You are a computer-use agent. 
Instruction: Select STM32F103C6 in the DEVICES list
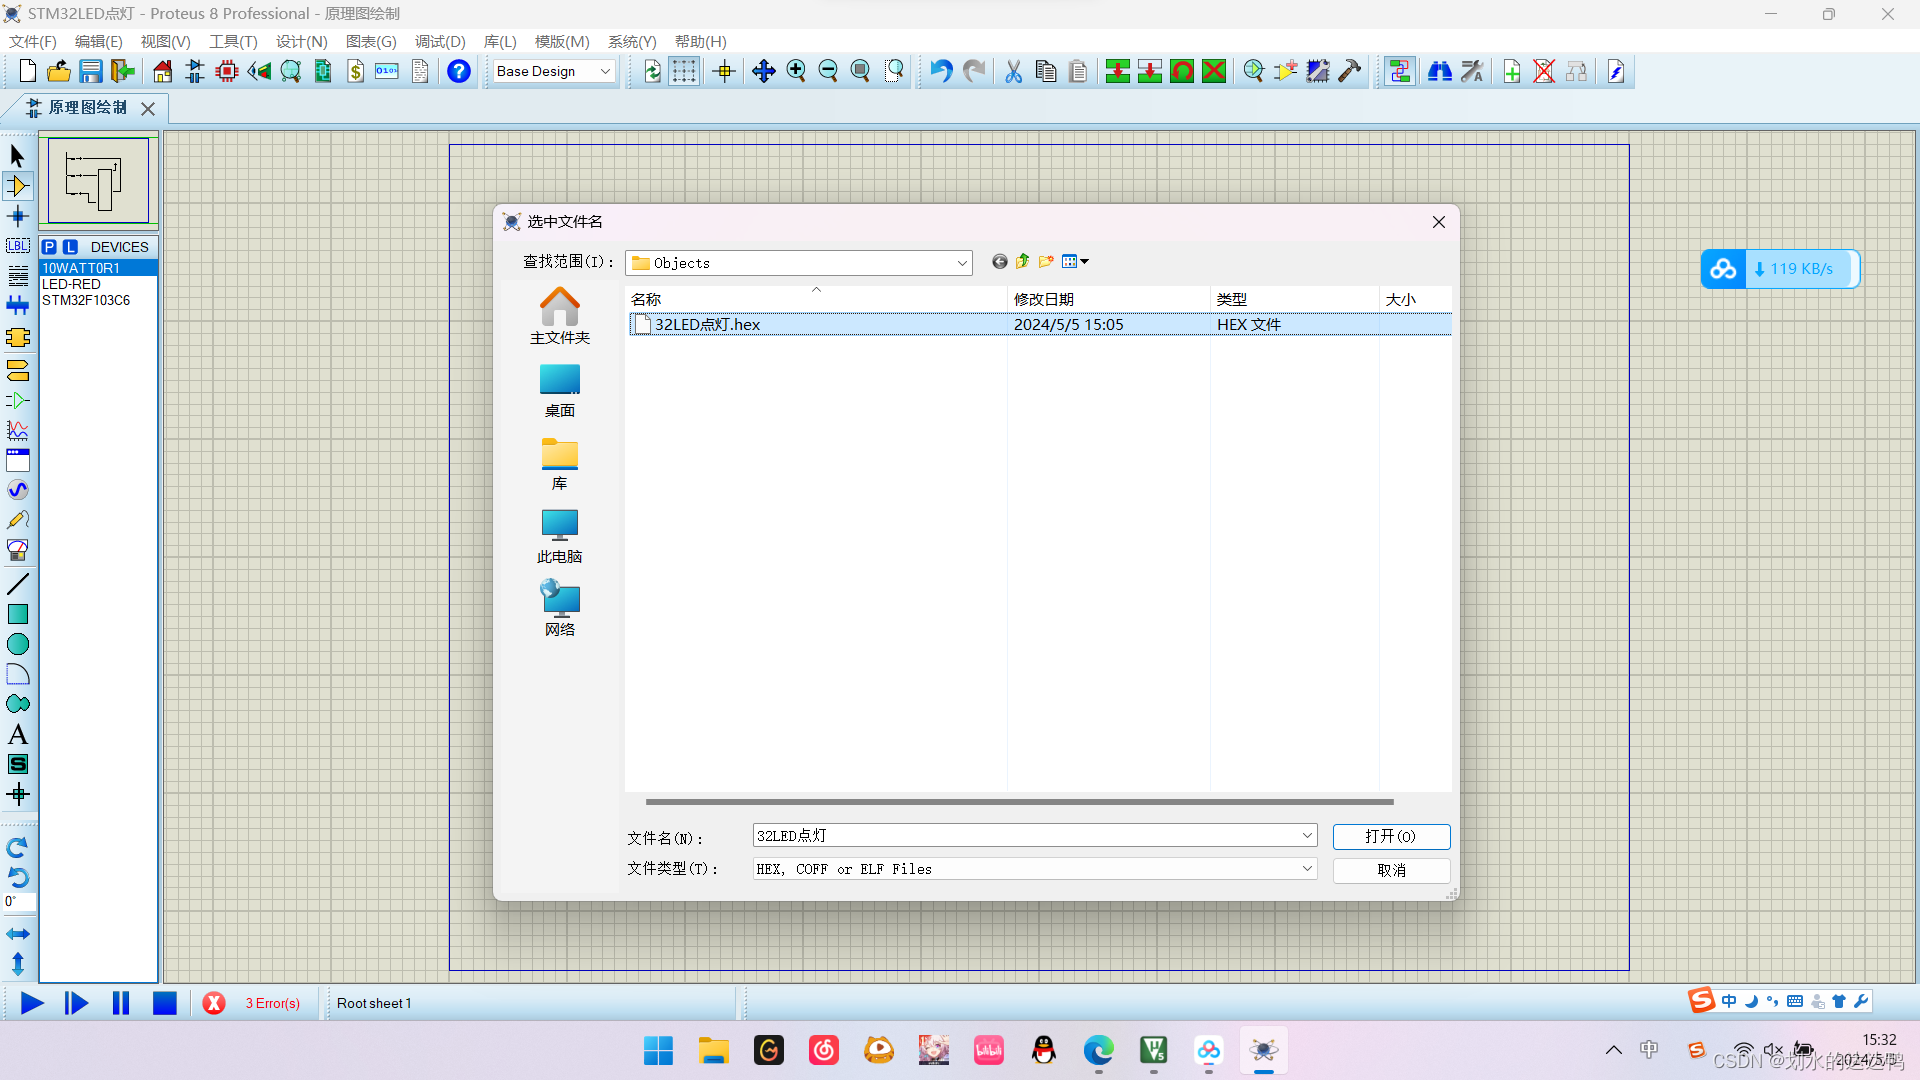click(98, 300)
